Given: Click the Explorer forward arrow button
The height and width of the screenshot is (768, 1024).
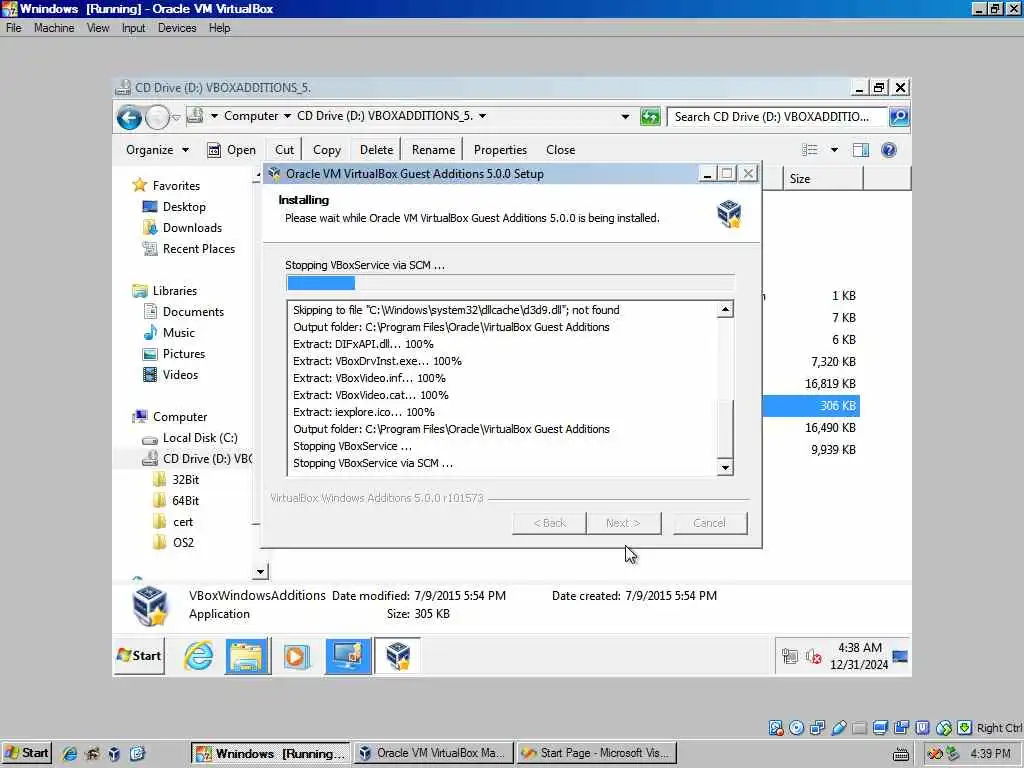Looking at the screenshot, I should (x=157, y=118).
